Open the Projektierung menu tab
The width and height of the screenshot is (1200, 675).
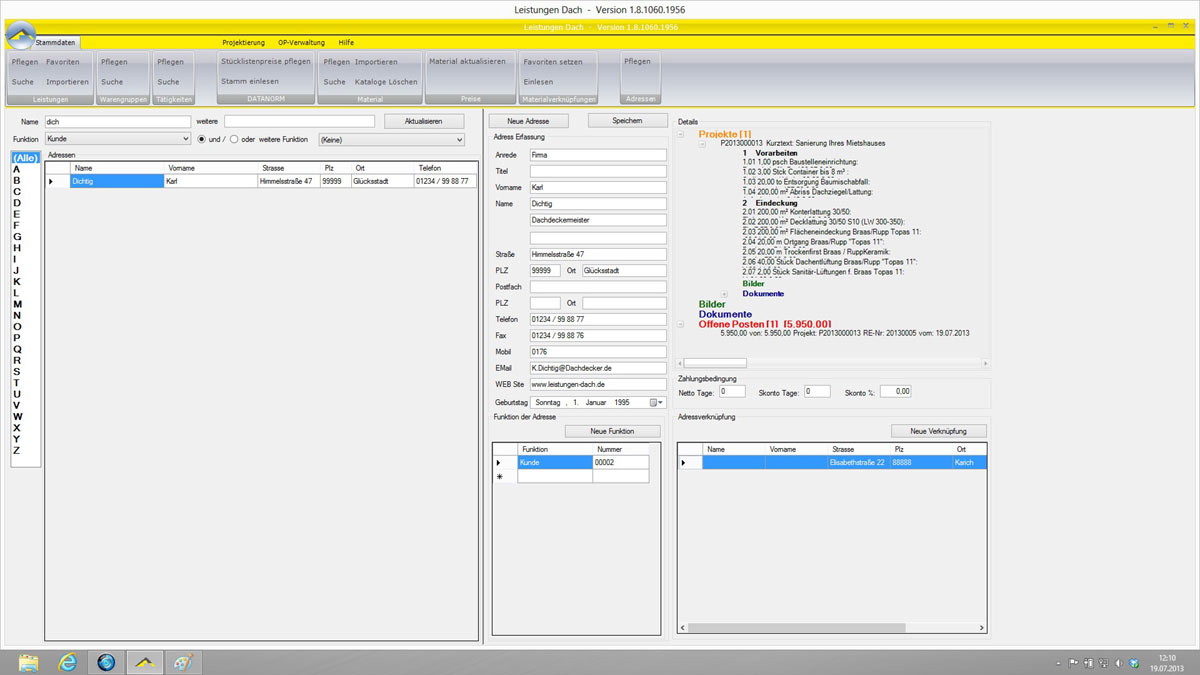point(243,43)
